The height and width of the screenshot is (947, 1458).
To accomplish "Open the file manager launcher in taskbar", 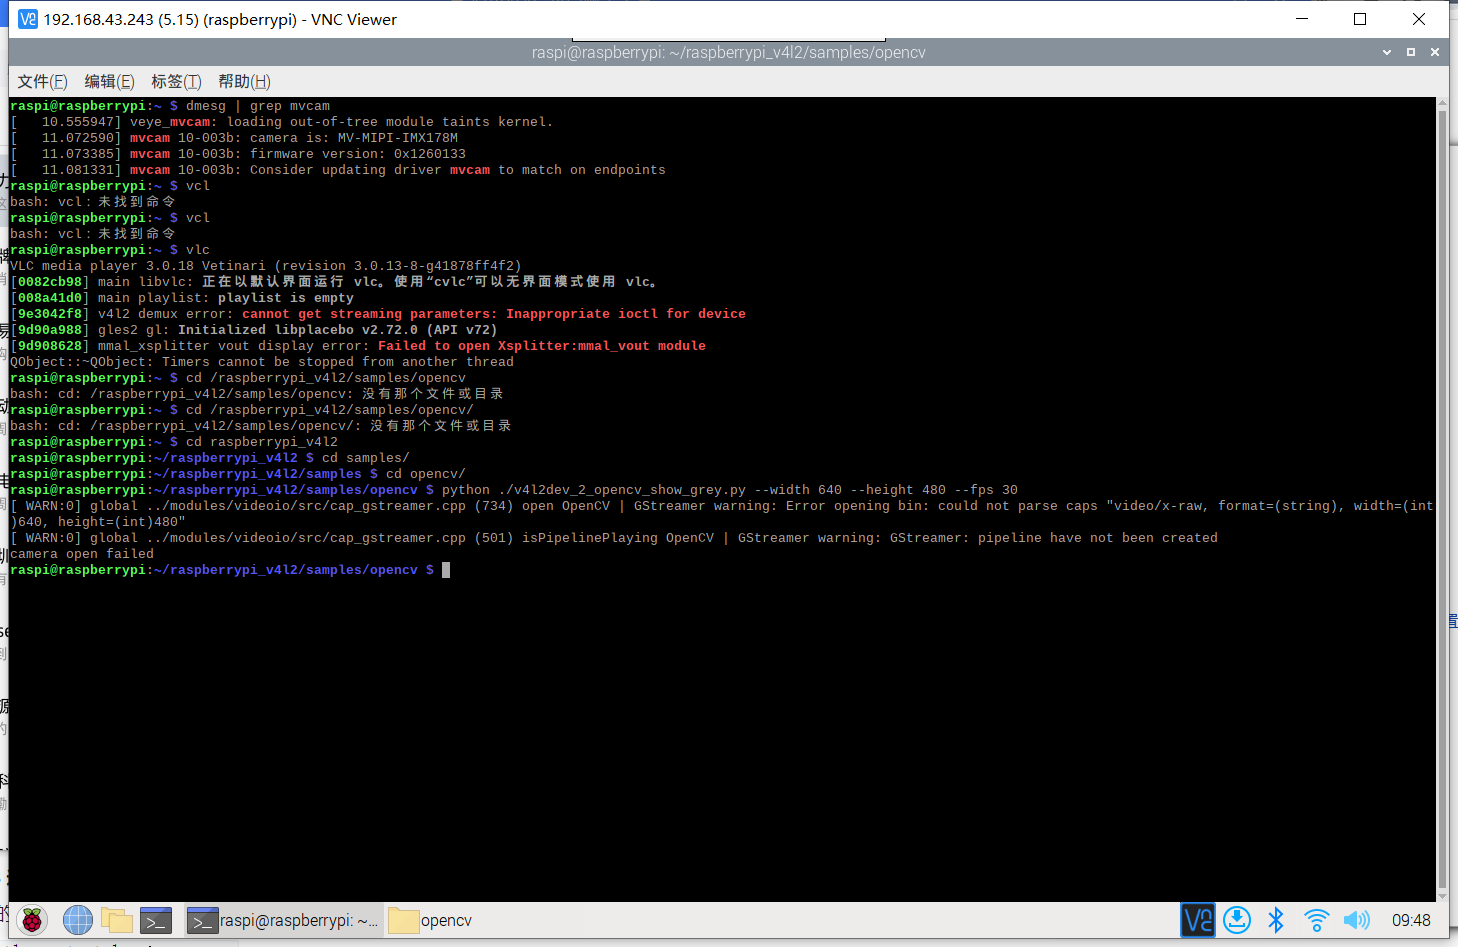I will 117,920.
